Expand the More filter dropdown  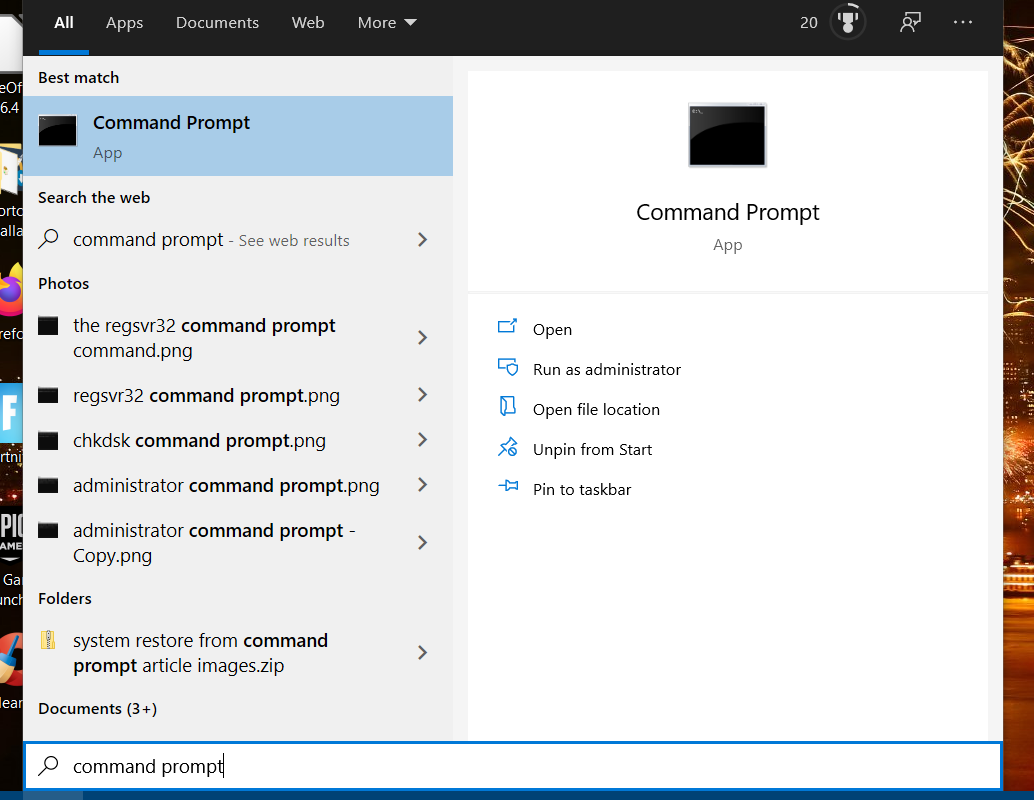coord(387,23)
